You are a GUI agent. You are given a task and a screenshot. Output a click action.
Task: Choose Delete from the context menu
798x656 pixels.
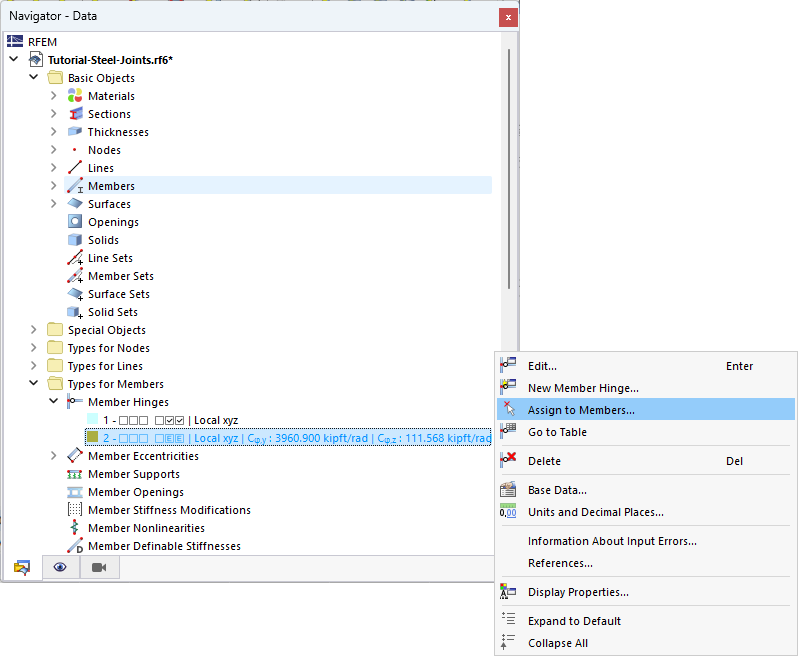pos(645,461)
